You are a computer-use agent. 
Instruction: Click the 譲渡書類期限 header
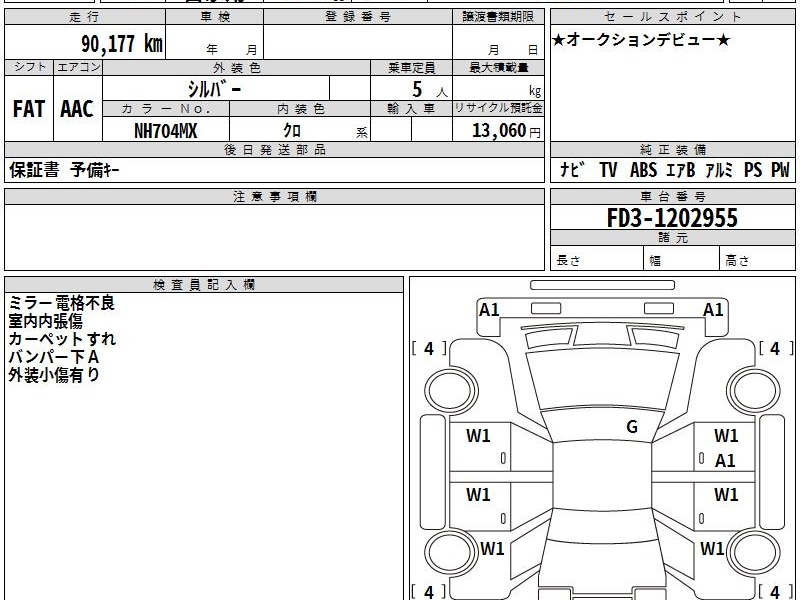pyautogui.click(x=498, y=17)
